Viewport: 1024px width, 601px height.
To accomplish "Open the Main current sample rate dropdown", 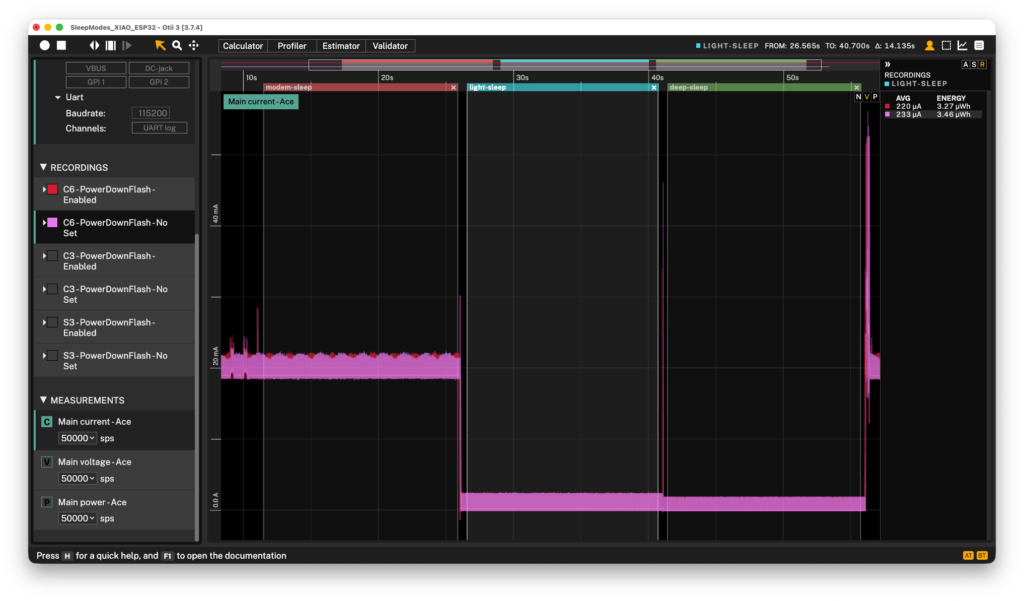I will tap(77, 438).
